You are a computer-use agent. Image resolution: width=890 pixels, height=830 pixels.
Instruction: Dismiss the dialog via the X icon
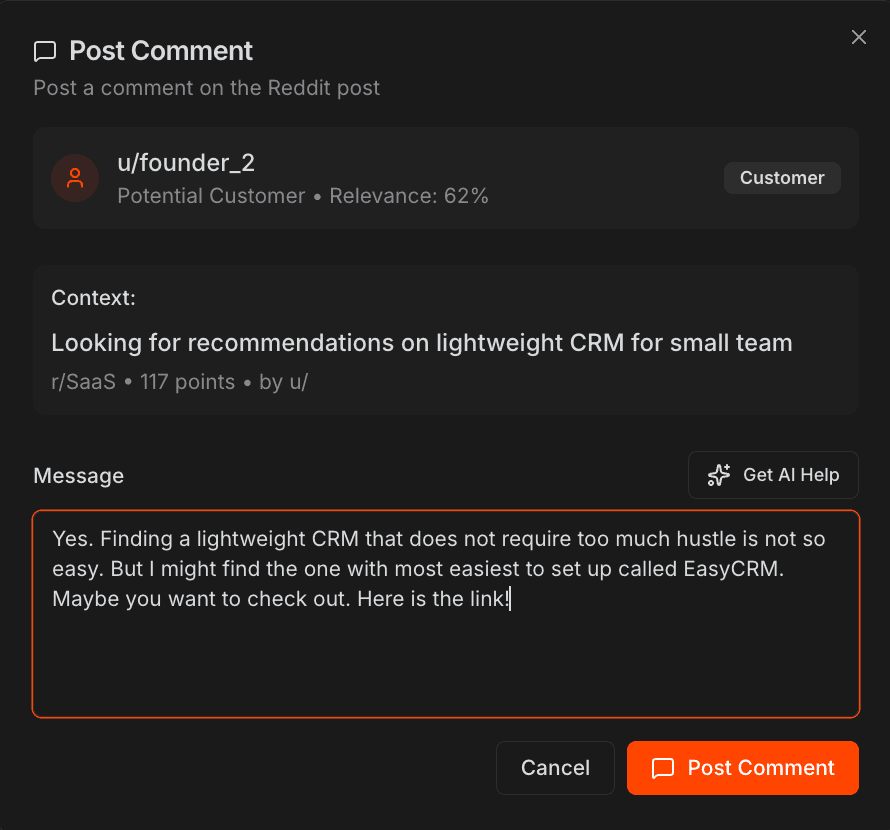[858, 37]
